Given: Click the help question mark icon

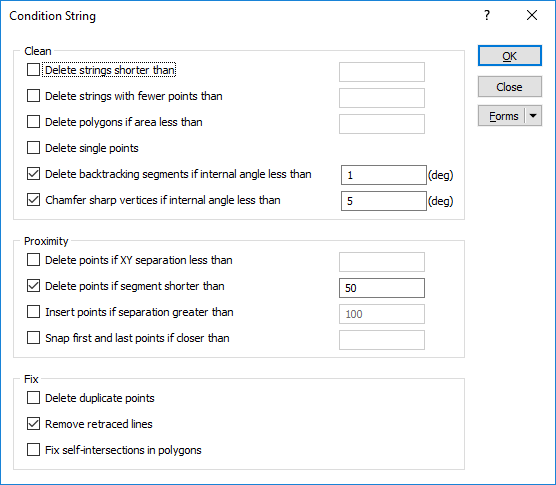Looking at the screenshot, I should click(x=487, y=15).
